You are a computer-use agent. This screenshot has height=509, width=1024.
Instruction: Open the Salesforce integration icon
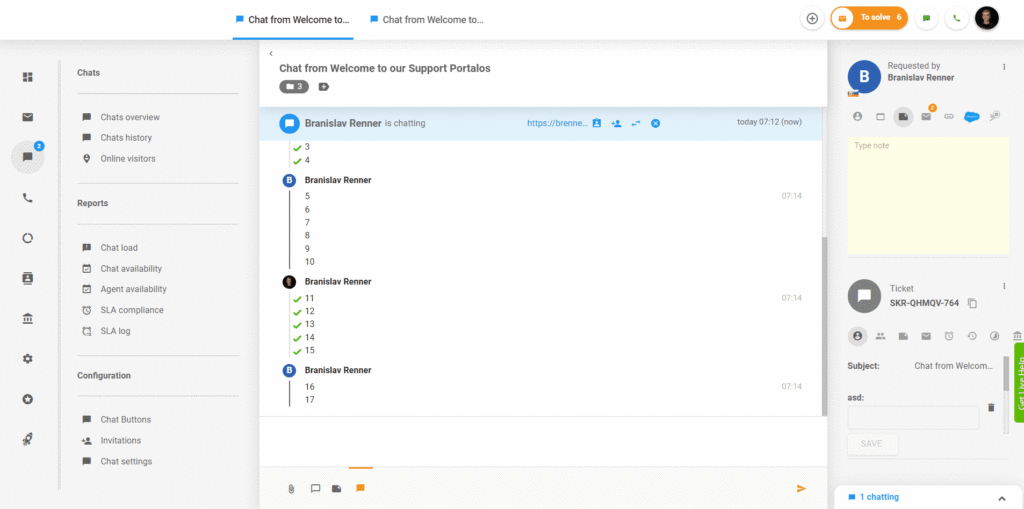[971, 116]
